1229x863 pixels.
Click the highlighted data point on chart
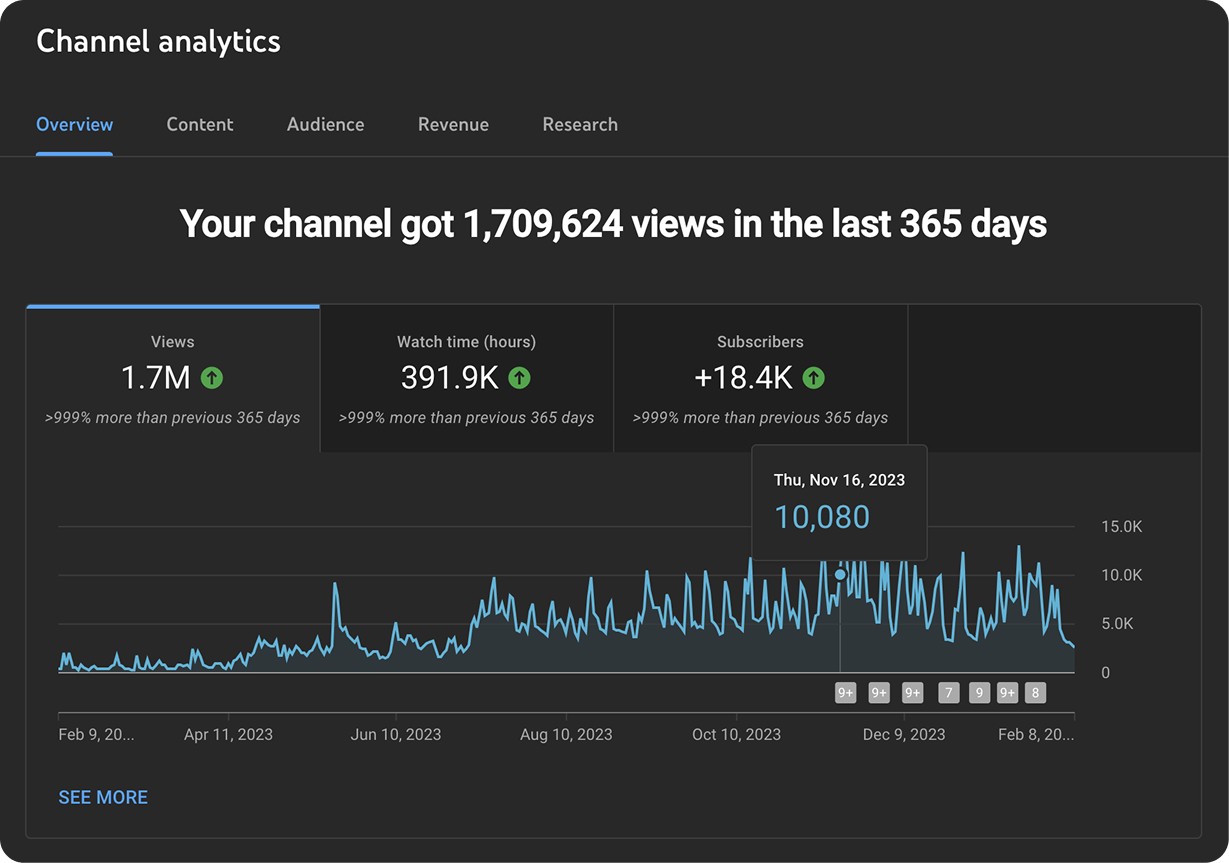(840, 574)
